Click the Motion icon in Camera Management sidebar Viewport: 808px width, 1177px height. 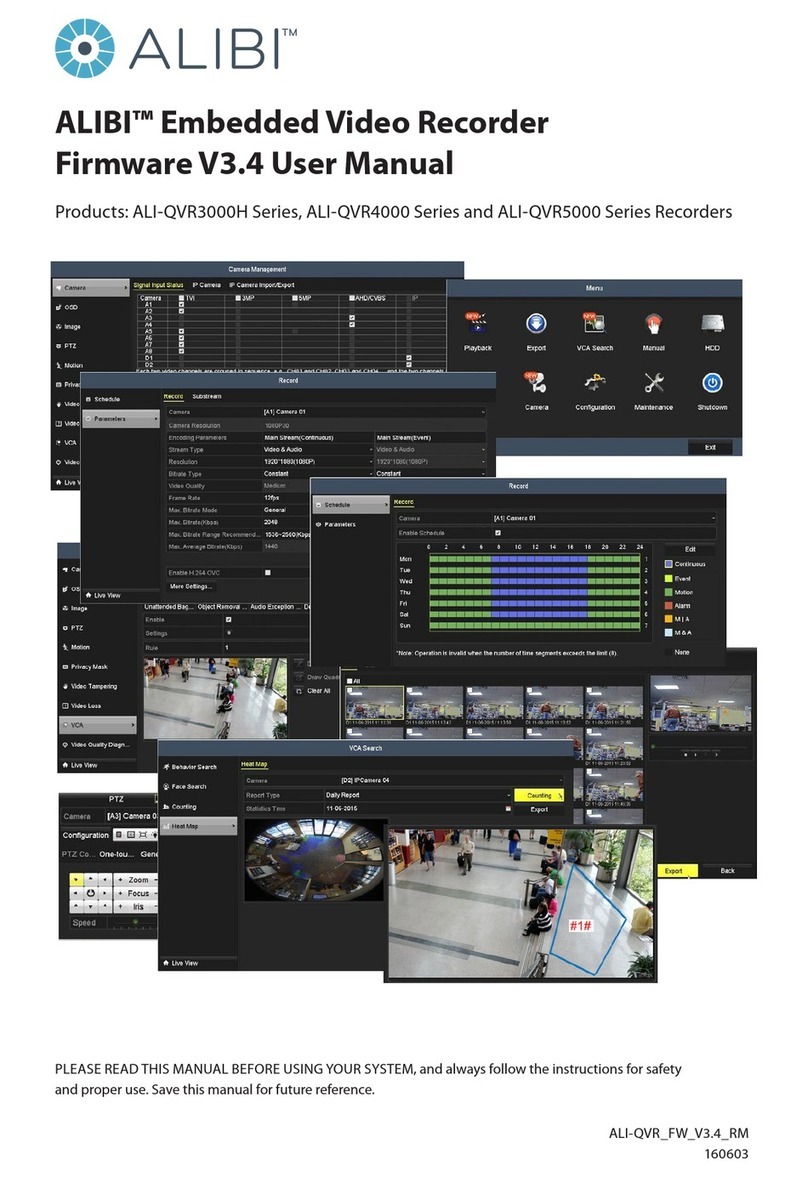click(59, 366)
